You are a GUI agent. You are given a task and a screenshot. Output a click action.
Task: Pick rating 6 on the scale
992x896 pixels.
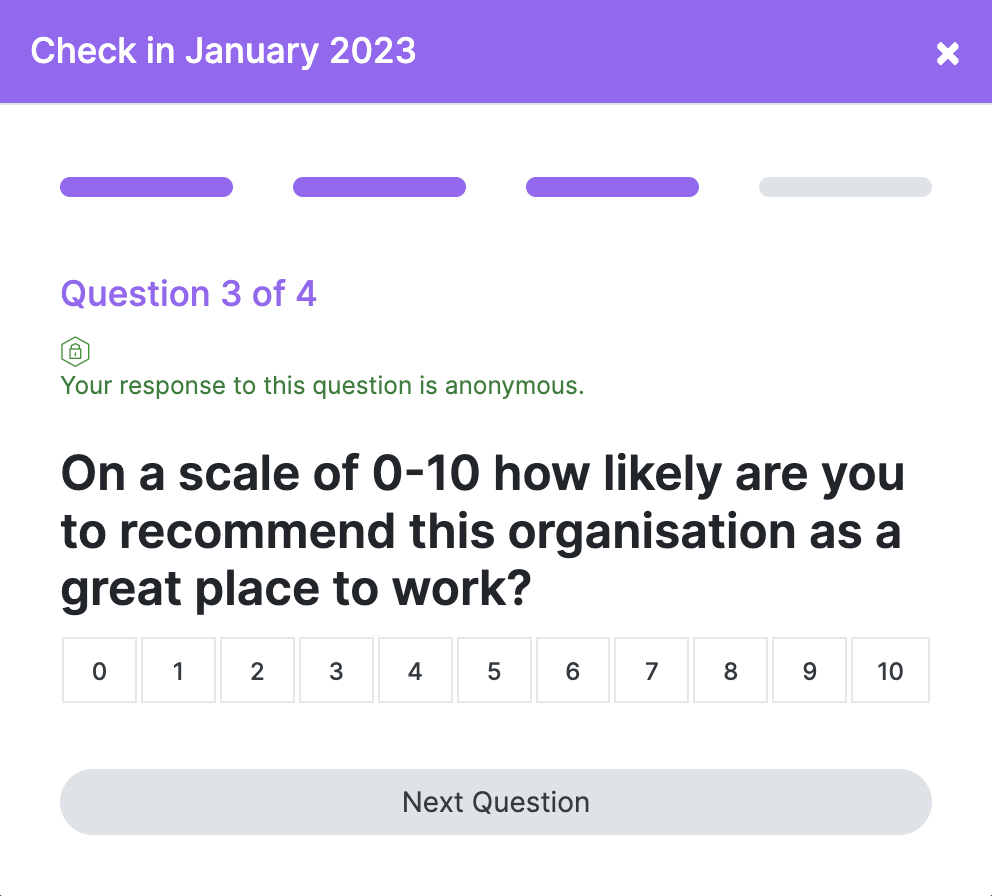tap(573, 670)
